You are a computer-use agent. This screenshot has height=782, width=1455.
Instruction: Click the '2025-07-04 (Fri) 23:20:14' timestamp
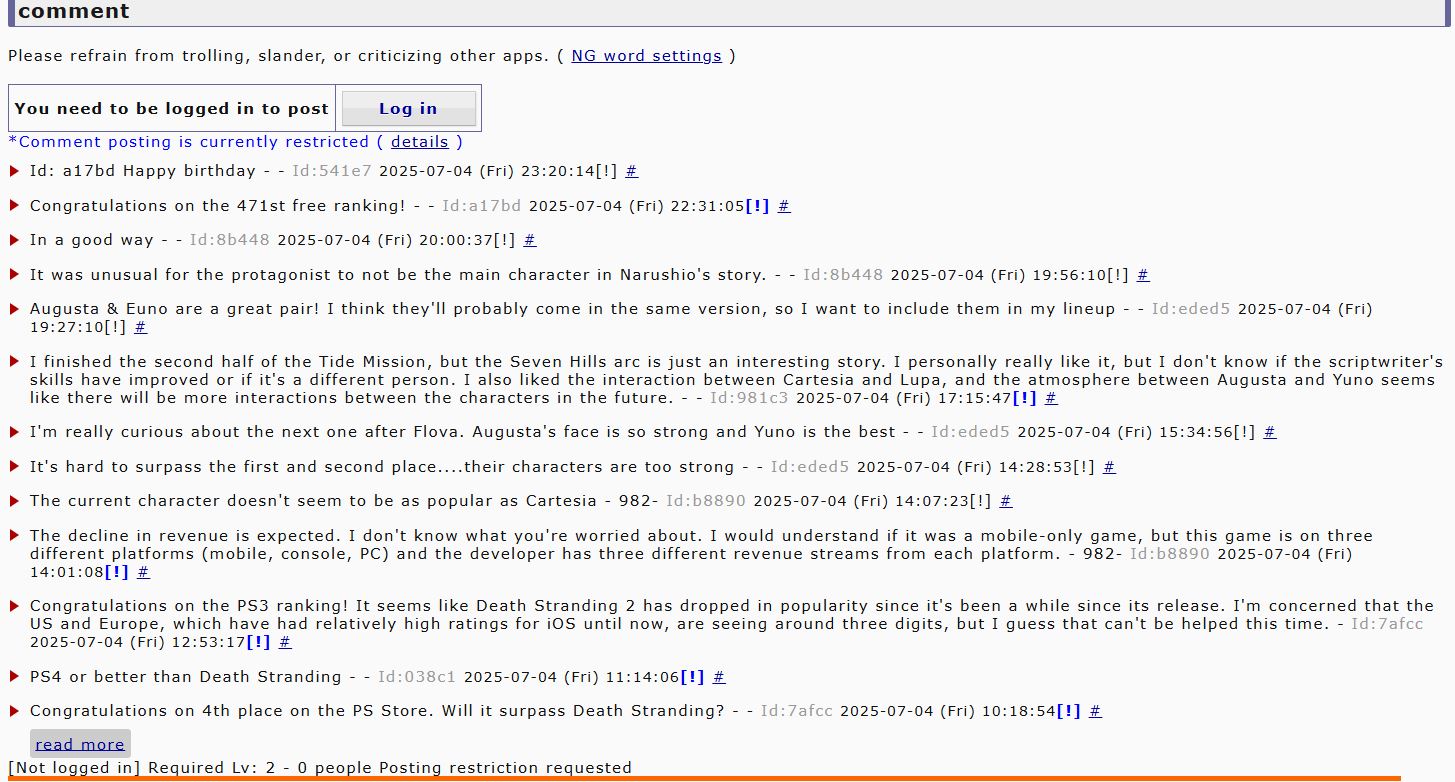(x=486, y=171)
